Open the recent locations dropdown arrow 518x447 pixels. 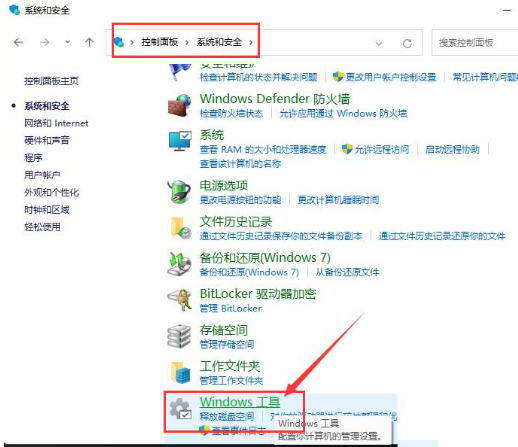point(68,42)
